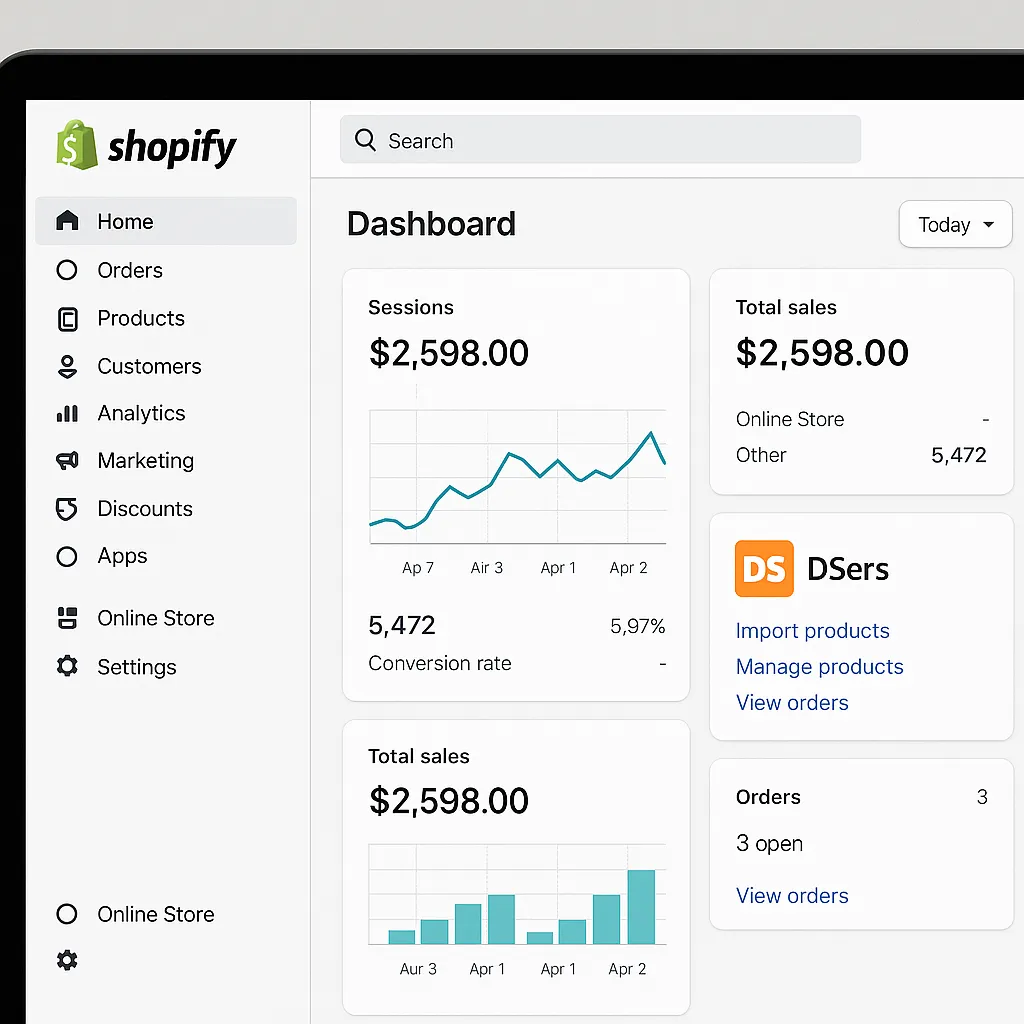
Task: Click the orange DSers DS logo
Action: (x=764, y=568)
